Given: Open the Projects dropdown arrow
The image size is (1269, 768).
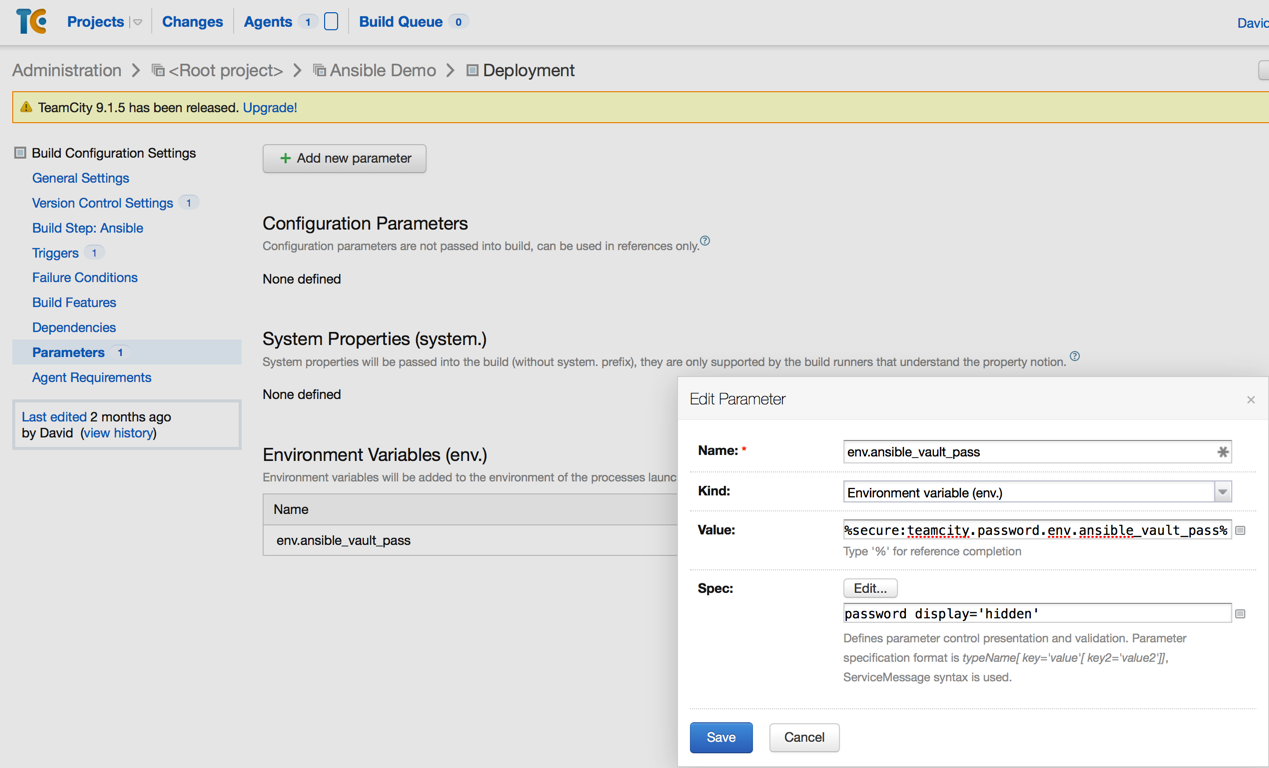Looking at the screenshot, I should coord(137,22).
